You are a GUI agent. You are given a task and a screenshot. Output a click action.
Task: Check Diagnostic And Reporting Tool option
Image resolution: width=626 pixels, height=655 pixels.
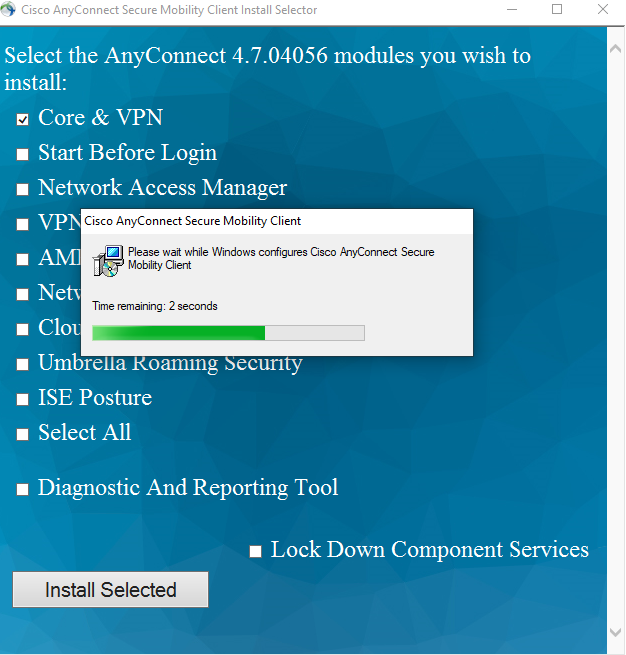22,490
